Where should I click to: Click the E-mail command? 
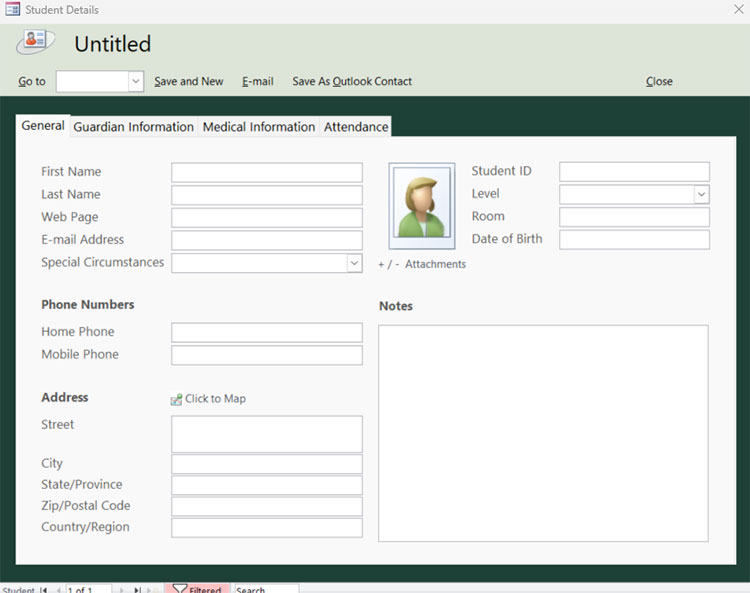click(x=257, y=81)
